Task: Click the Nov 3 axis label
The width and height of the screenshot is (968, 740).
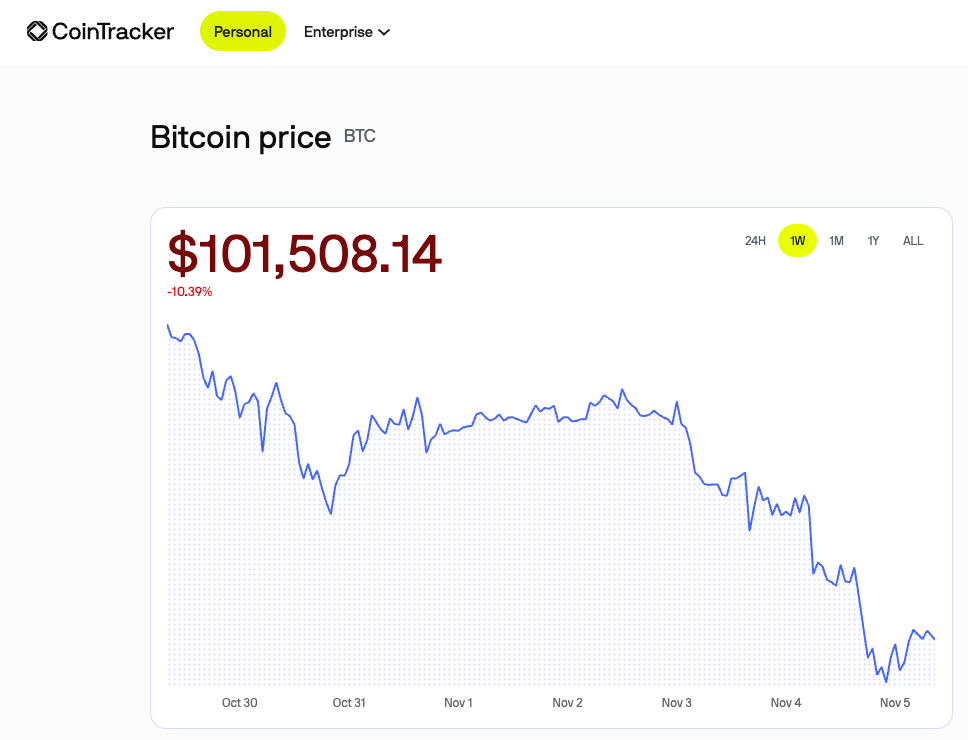Action: coord(676,703)
